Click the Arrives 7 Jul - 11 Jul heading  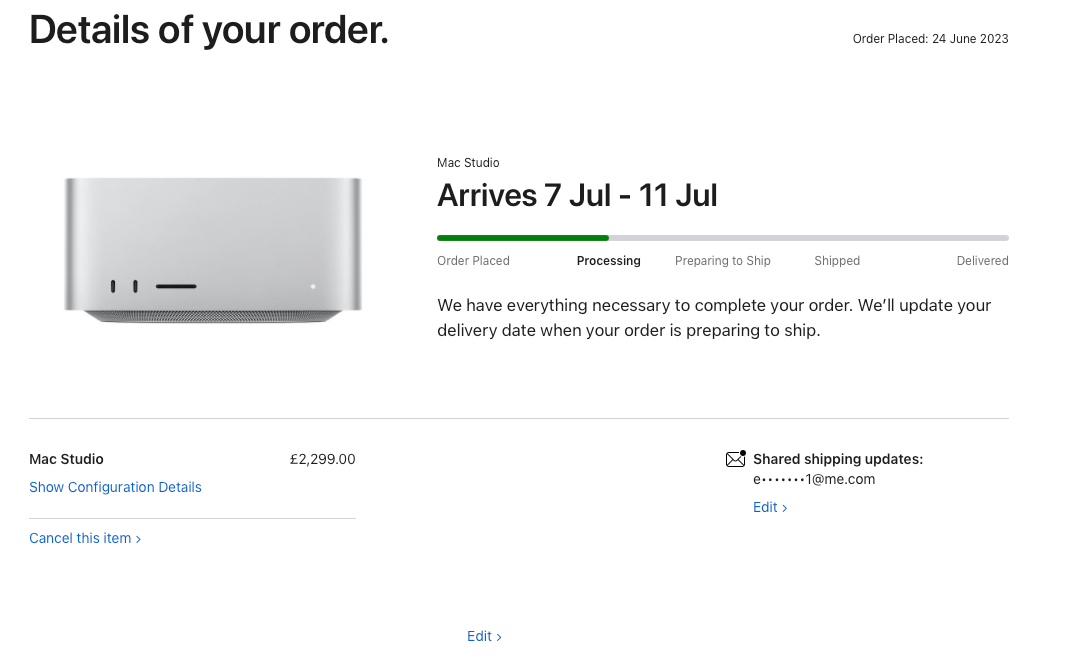click(x=577, y=195)
